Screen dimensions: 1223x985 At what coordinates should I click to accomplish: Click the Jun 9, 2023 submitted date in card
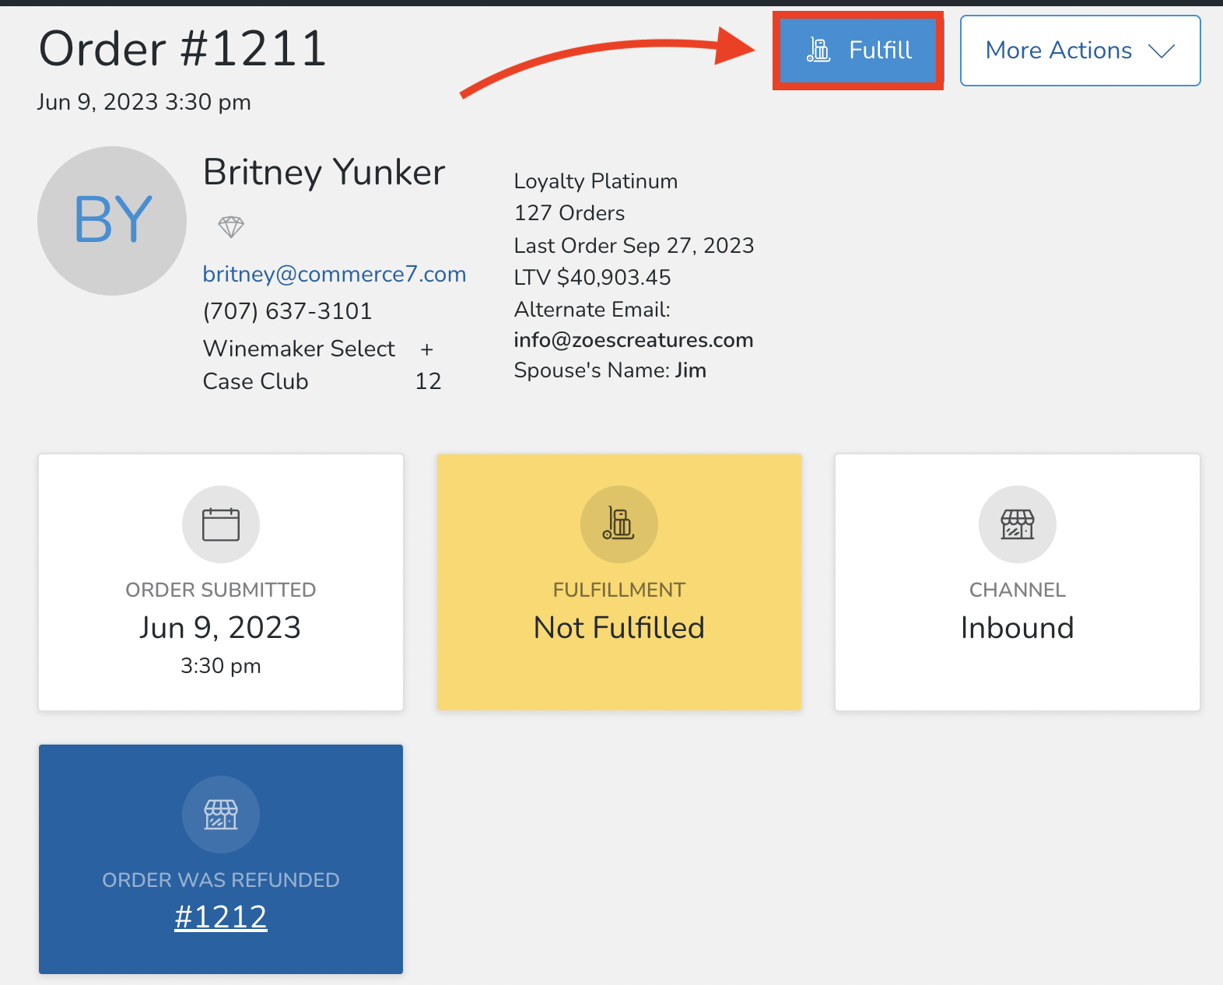tap(220, 627)
